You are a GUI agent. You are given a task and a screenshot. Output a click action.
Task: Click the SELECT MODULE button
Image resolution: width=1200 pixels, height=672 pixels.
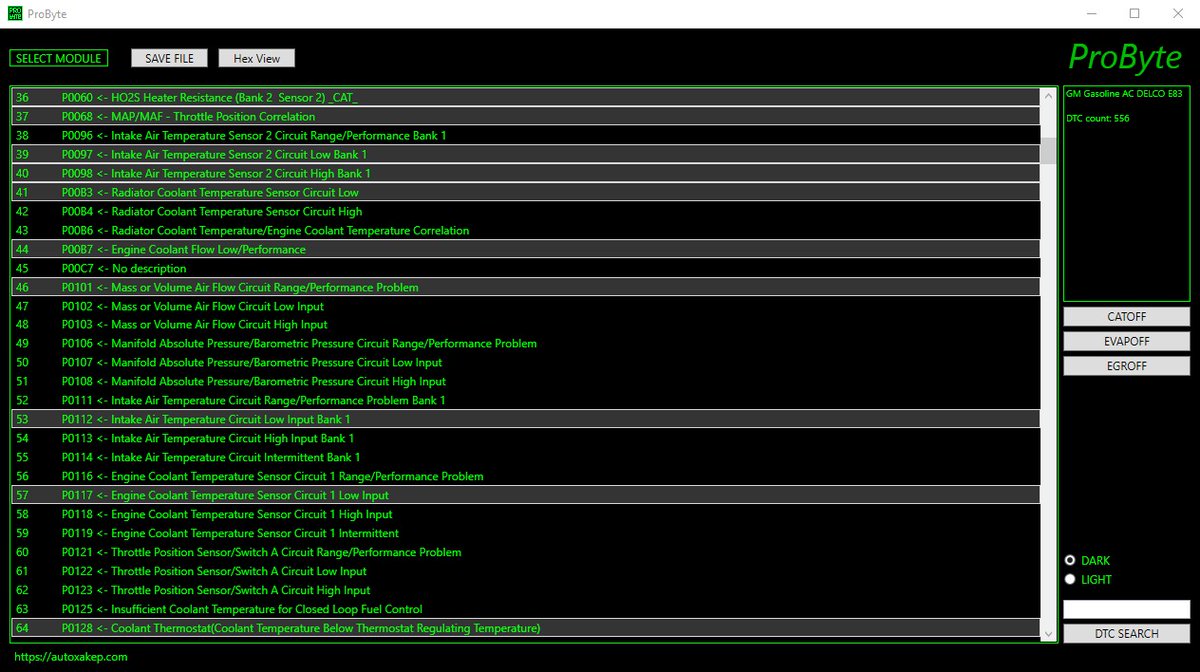click(x=58, y=58)
